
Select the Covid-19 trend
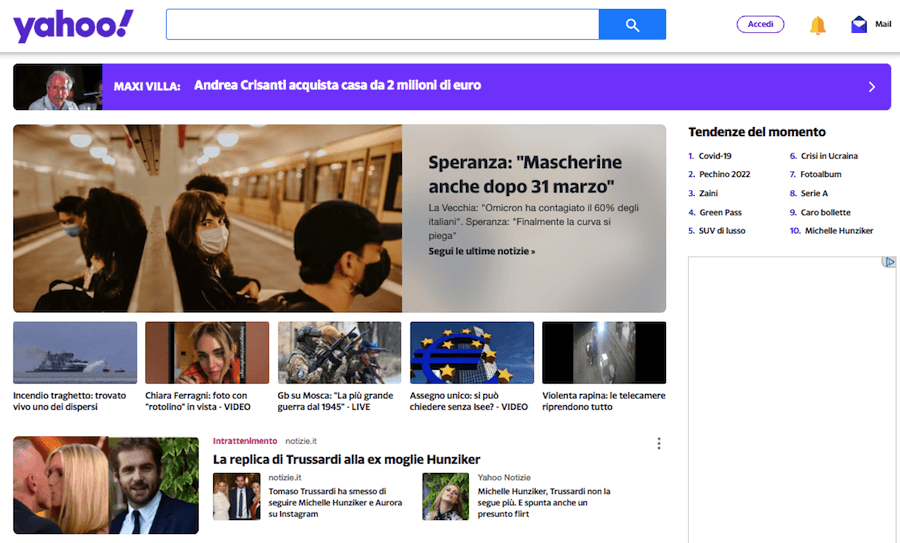pos(715,156)
